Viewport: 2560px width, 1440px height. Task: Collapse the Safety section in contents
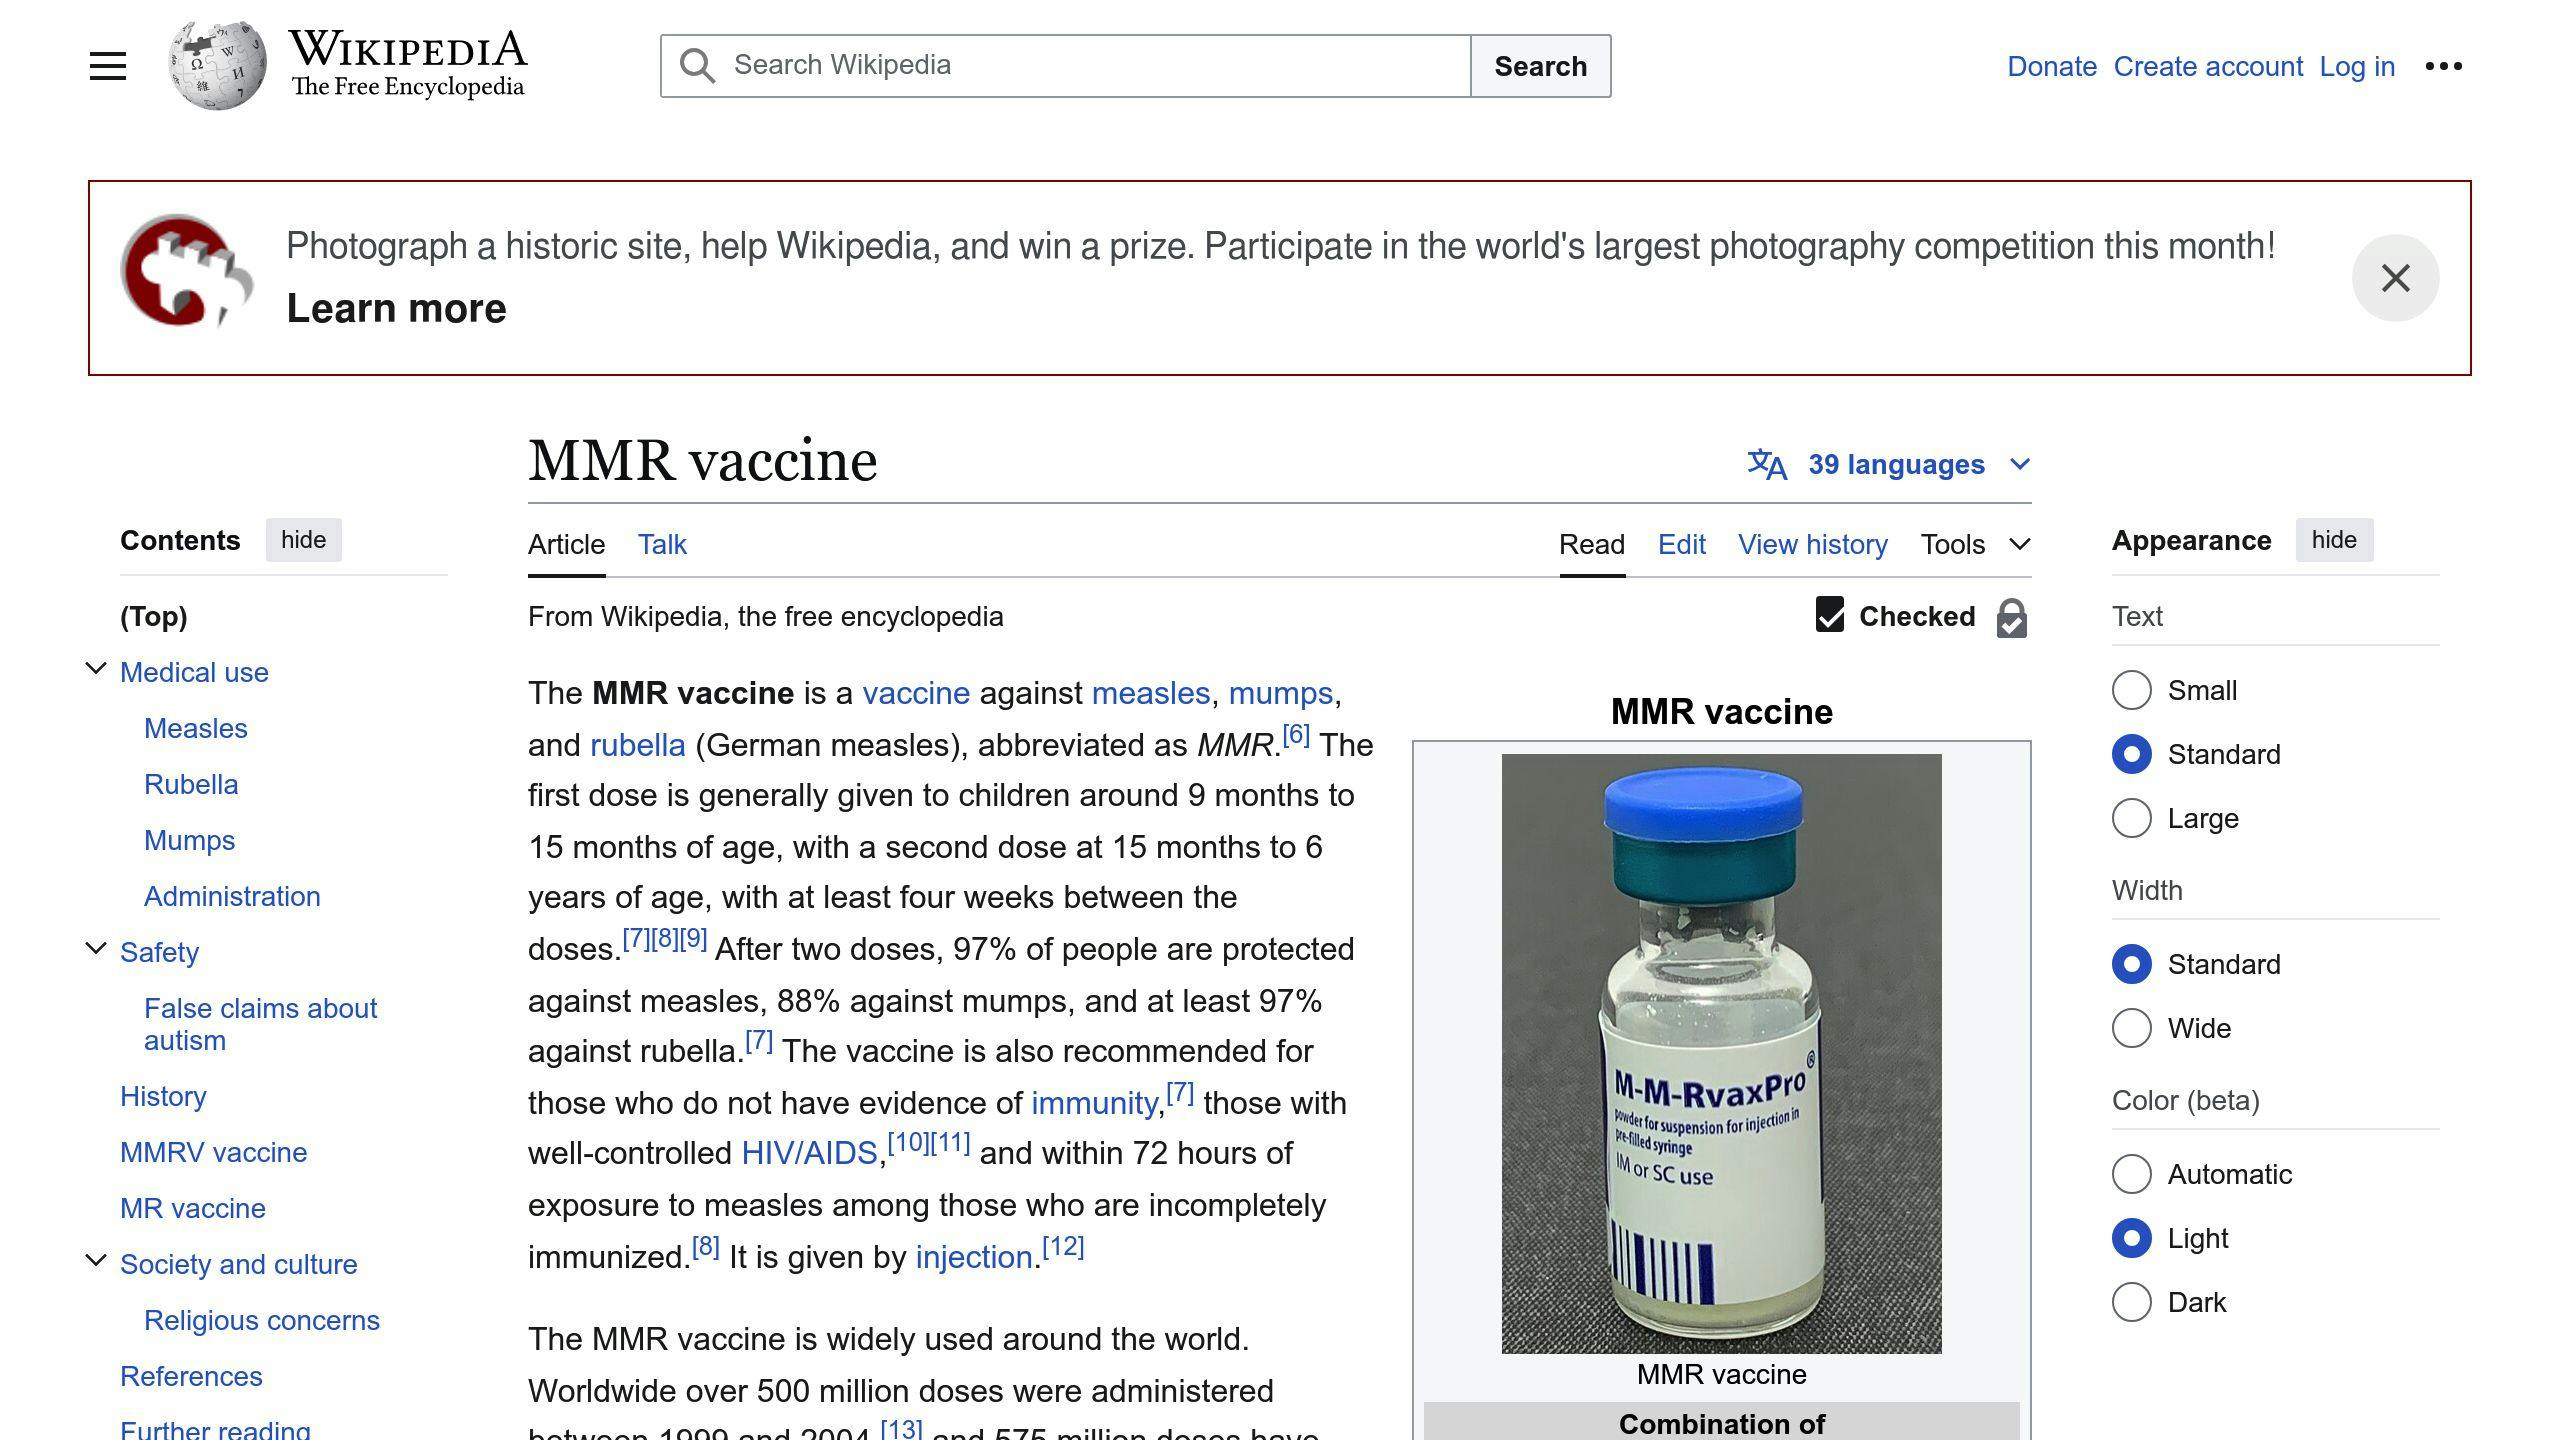(x=96, y=949)
